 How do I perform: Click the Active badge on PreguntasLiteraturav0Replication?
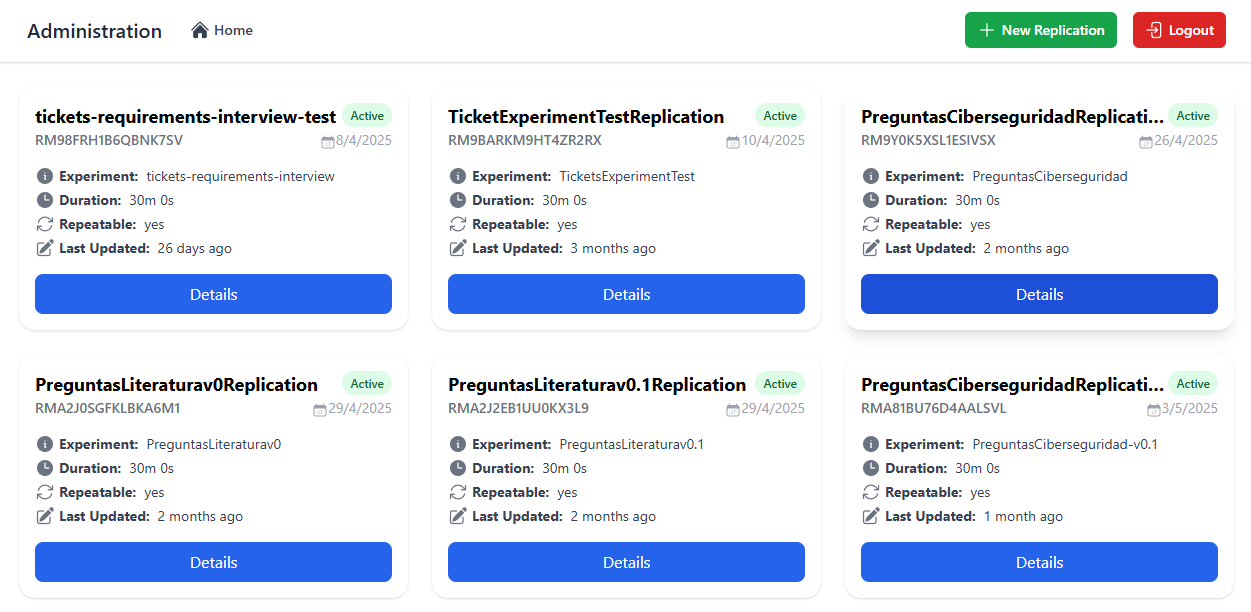point(367,383)
